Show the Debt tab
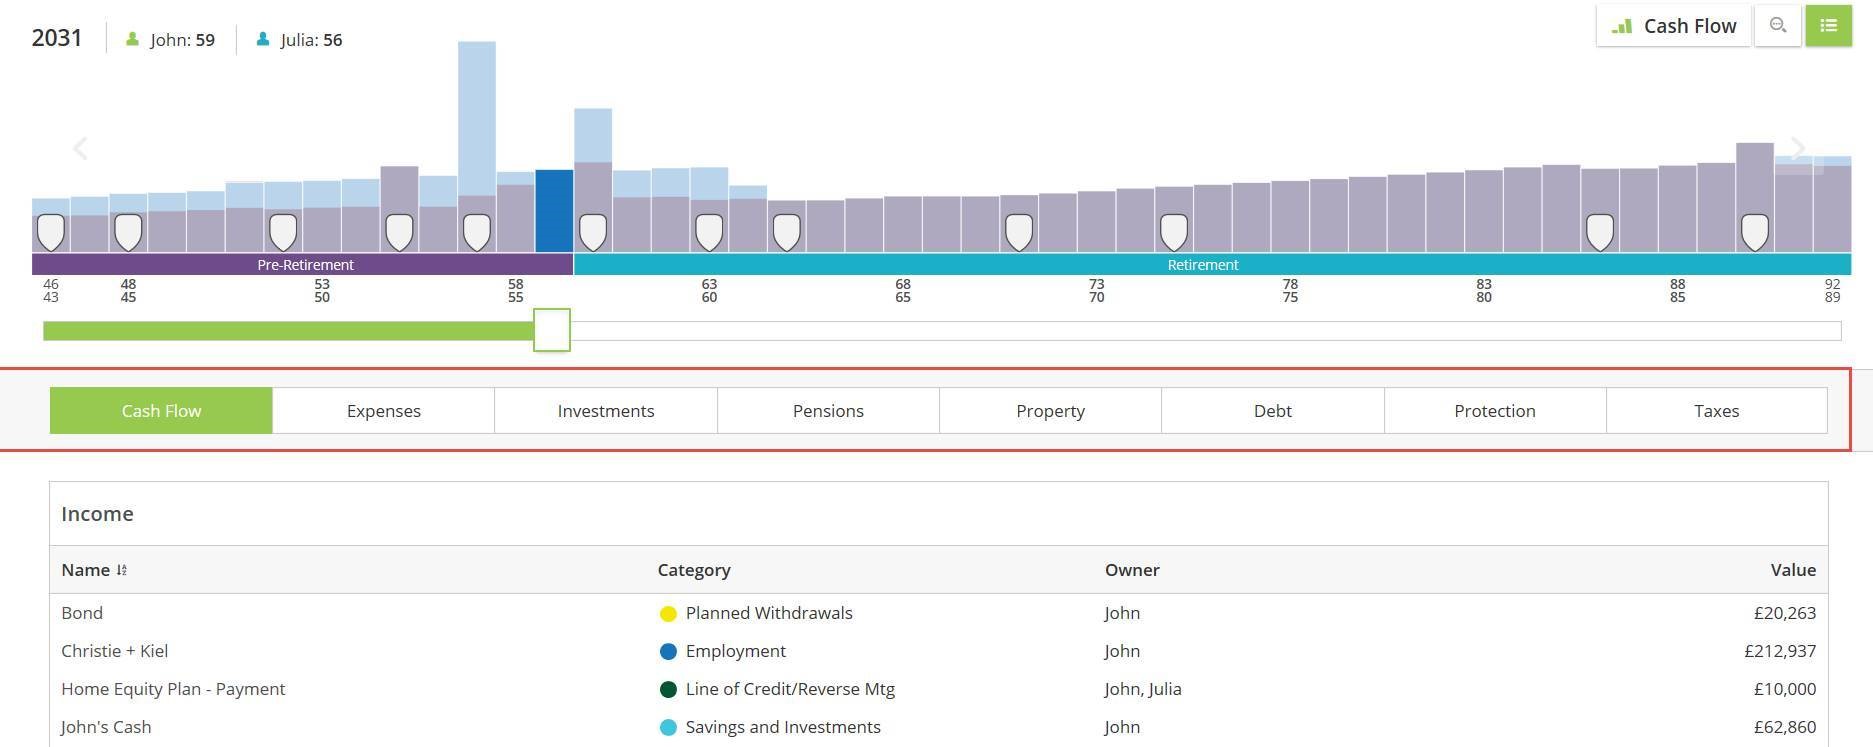Image resolution: width=1873 pixels, height=747 pixels. [1272, 411]
